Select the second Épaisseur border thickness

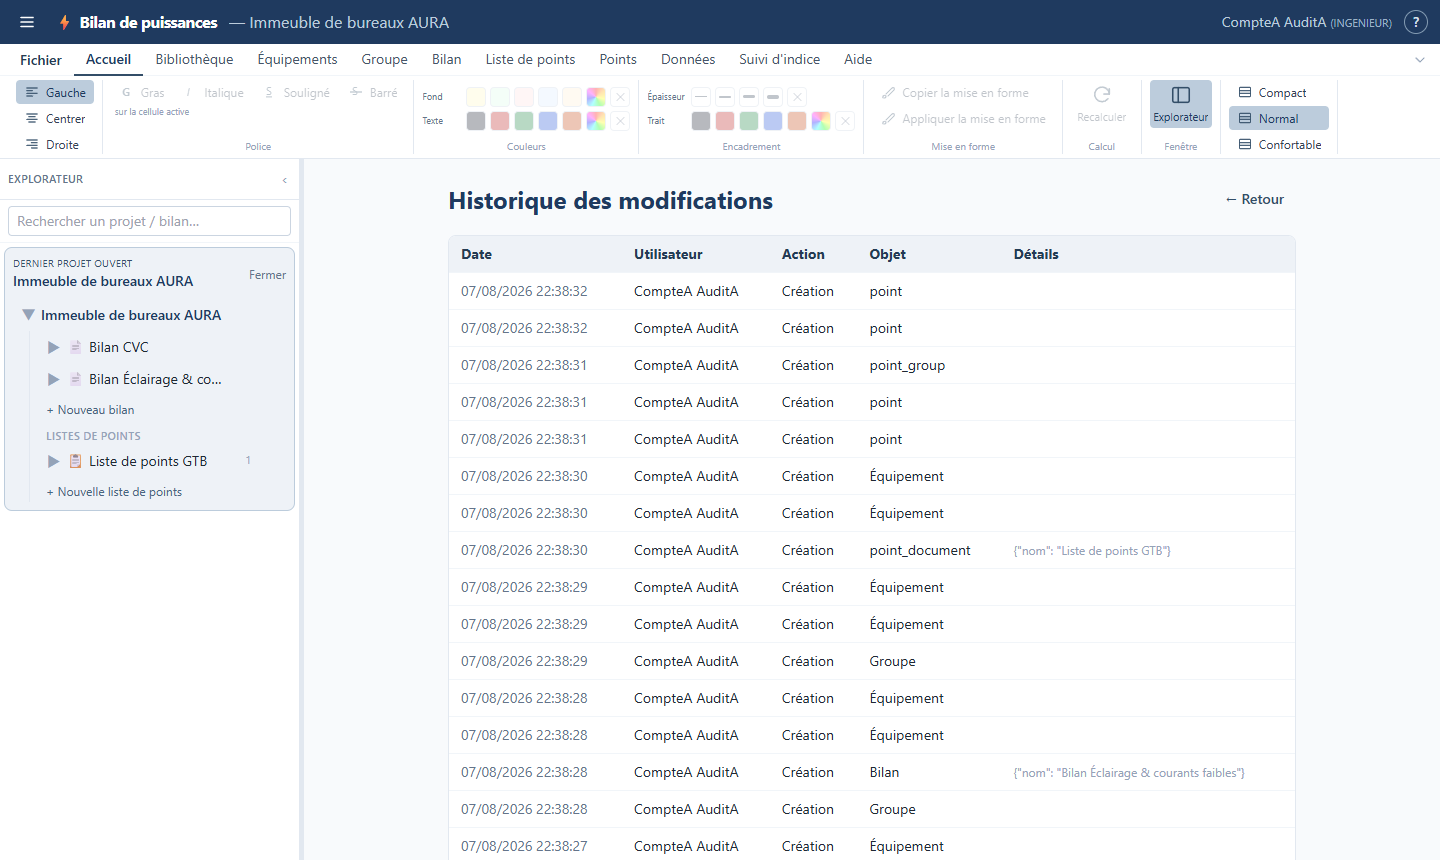click(725, 97)
